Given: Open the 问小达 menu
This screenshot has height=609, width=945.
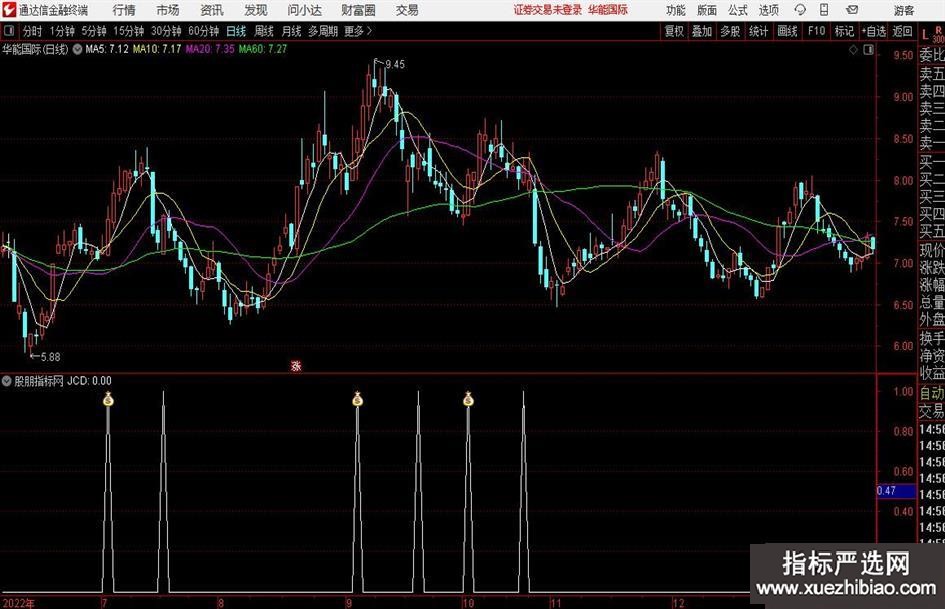Looking at the screenshot, I should tap(304, 10).
